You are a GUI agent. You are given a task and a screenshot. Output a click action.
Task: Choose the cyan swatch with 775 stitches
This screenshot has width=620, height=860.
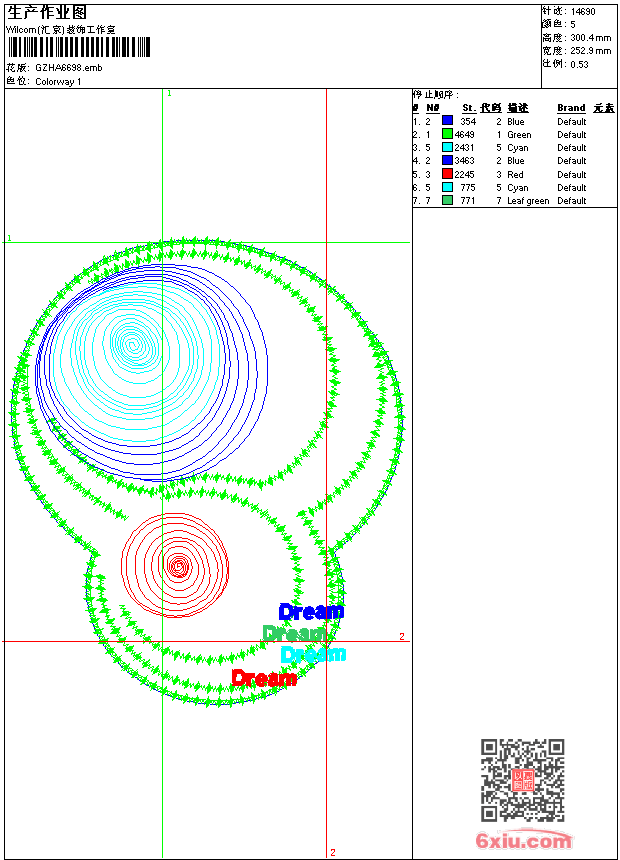(447, 187)
